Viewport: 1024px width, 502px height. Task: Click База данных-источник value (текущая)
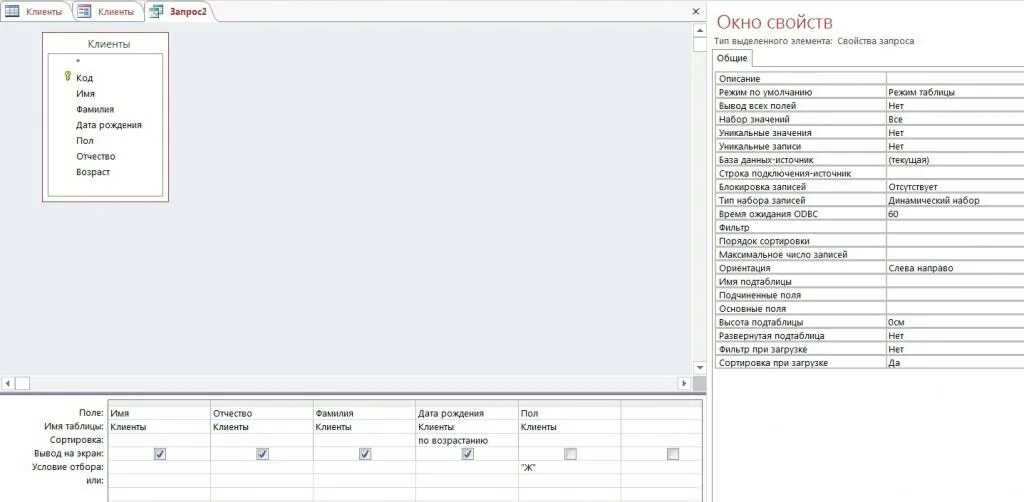coord(955,160)
